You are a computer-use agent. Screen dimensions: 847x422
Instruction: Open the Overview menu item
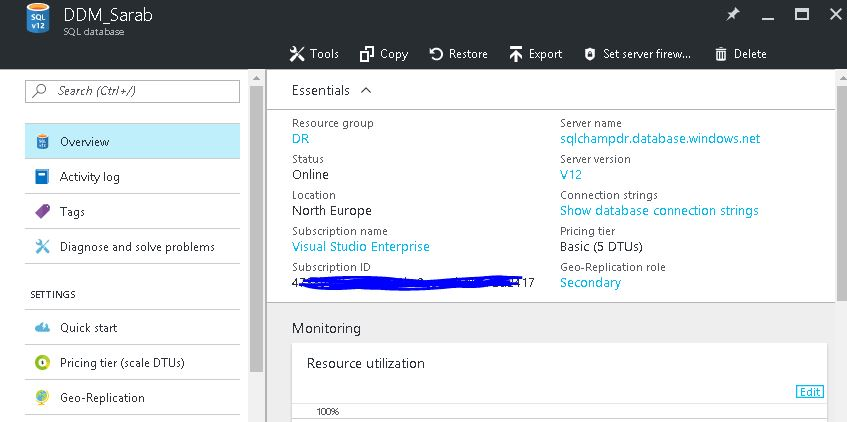pyautogui.click(x=132, y=141)
